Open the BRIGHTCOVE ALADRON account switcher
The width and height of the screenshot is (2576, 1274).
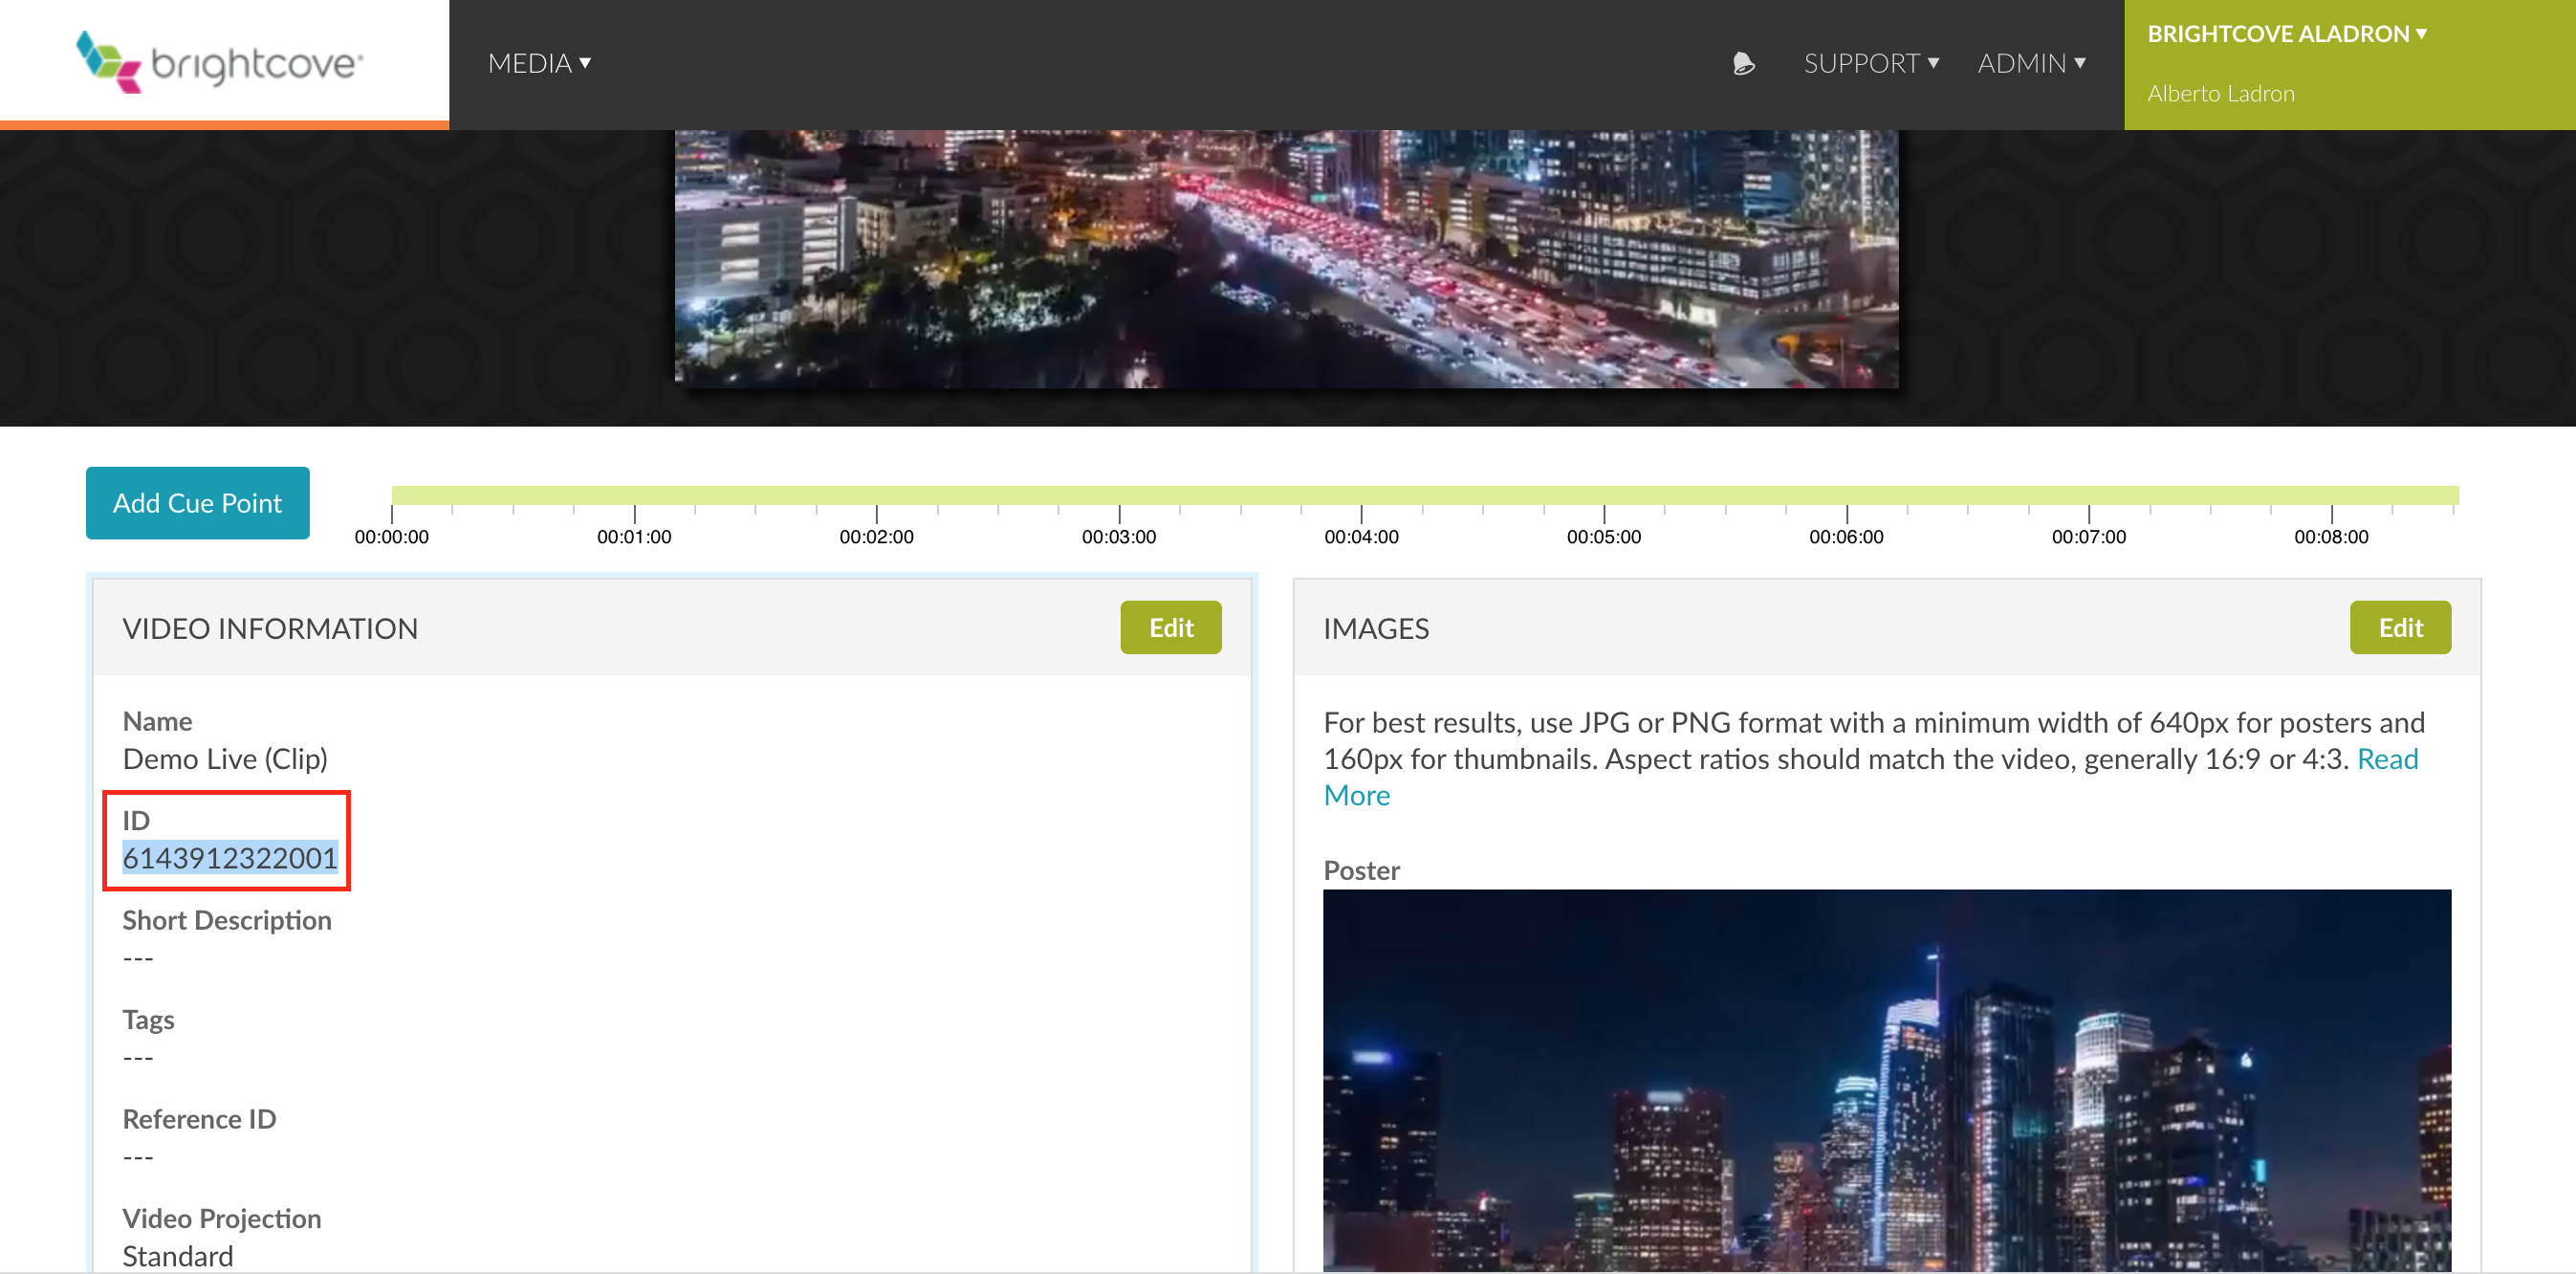click(x=2287, y=34)
